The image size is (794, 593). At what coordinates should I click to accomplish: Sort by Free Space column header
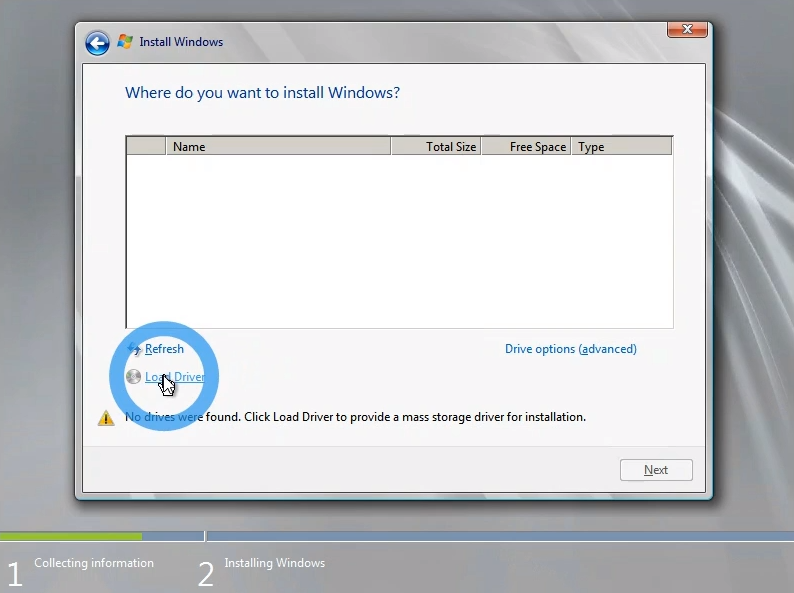tap(526, 146)
